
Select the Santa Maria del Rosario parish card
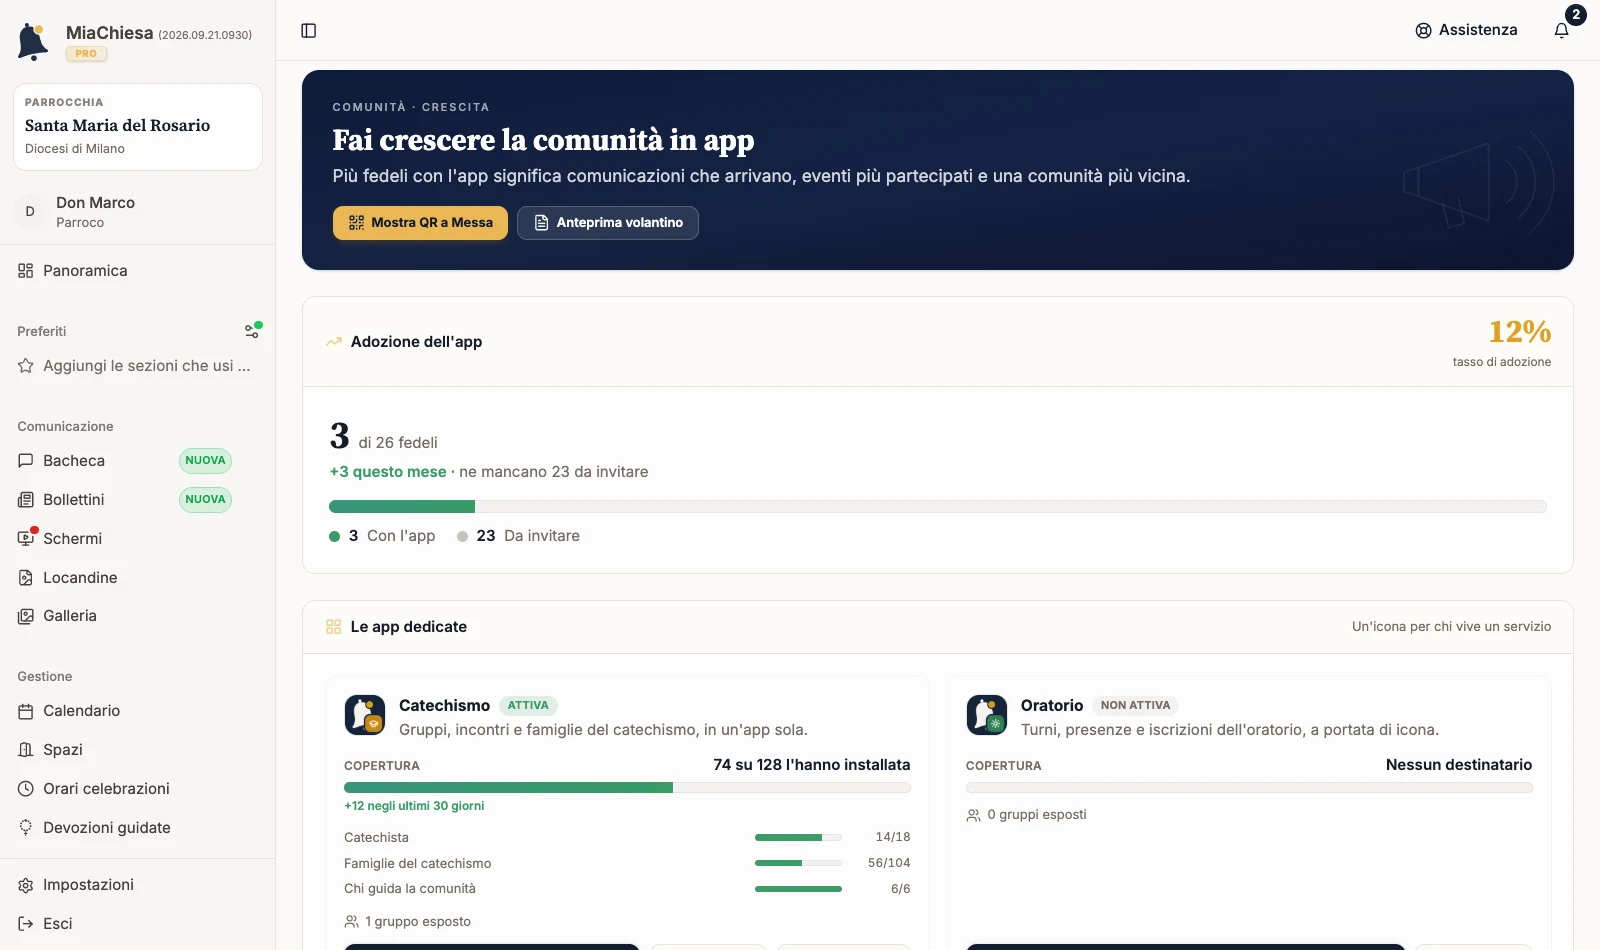pyautogui.click(x=138, y=127)
